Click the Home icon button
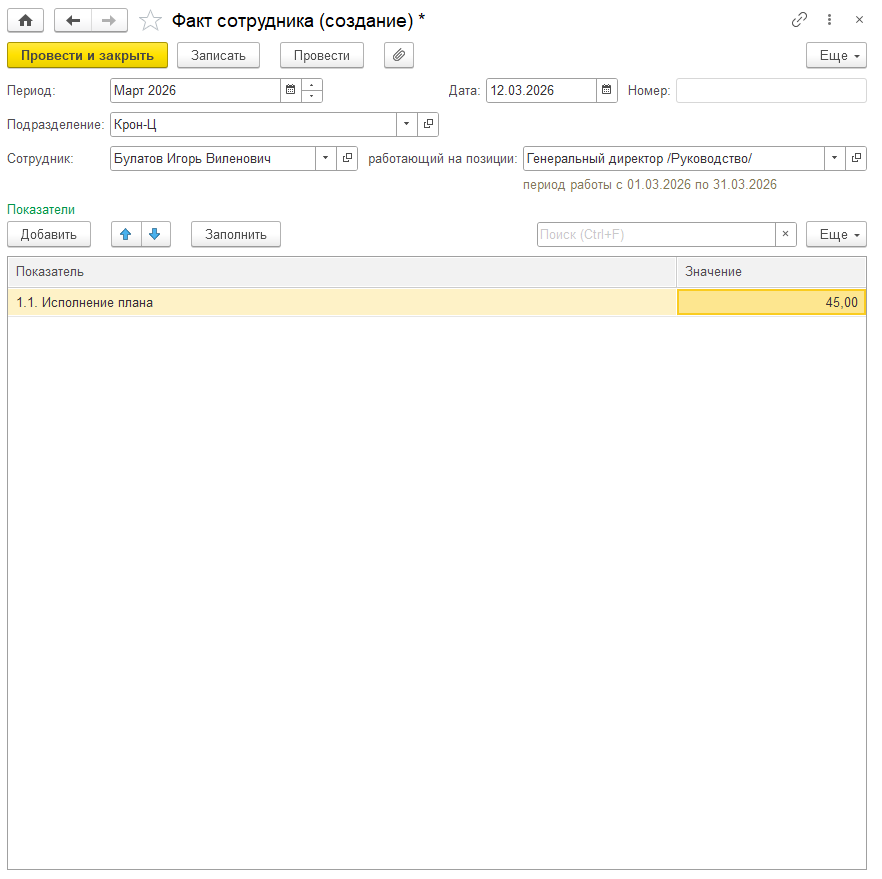Image resolution: width=882 pixels, height=879 pixels. (x=26, y=20)
